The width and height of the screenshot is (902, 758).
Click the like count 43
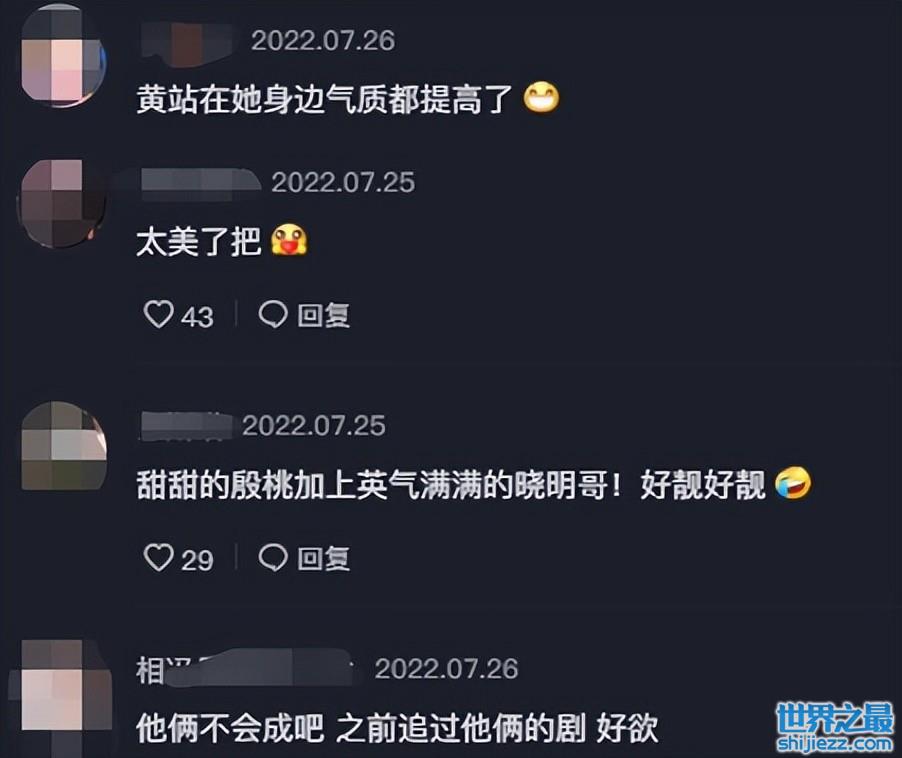(x=197, y=317)
